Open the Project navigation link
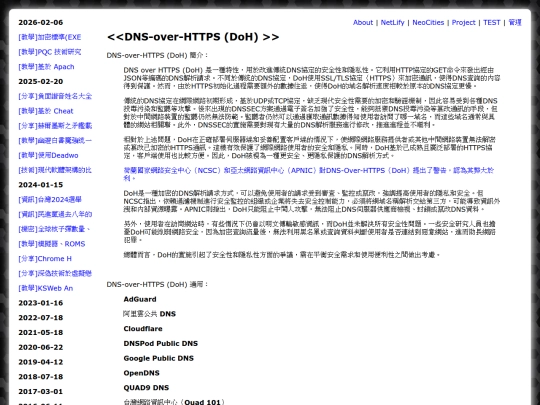Viewport: 540px width, 405px height. [463, 22]
